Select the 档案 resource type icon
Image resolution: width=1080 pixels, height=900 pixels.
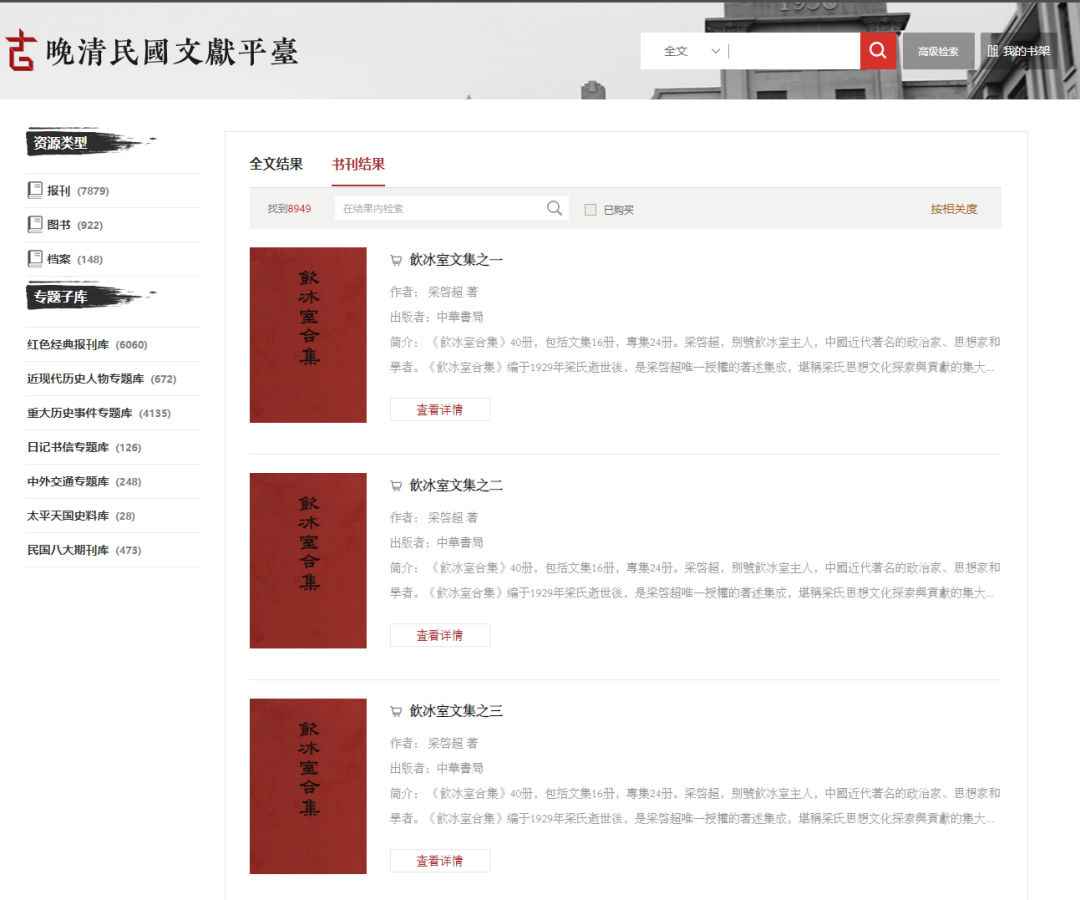click(x=35, y=259)
